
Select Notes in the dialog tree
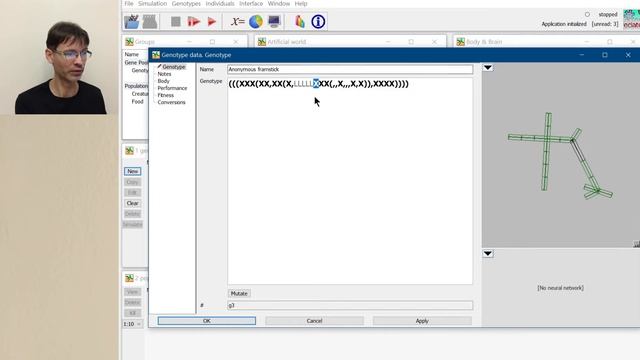164,74
